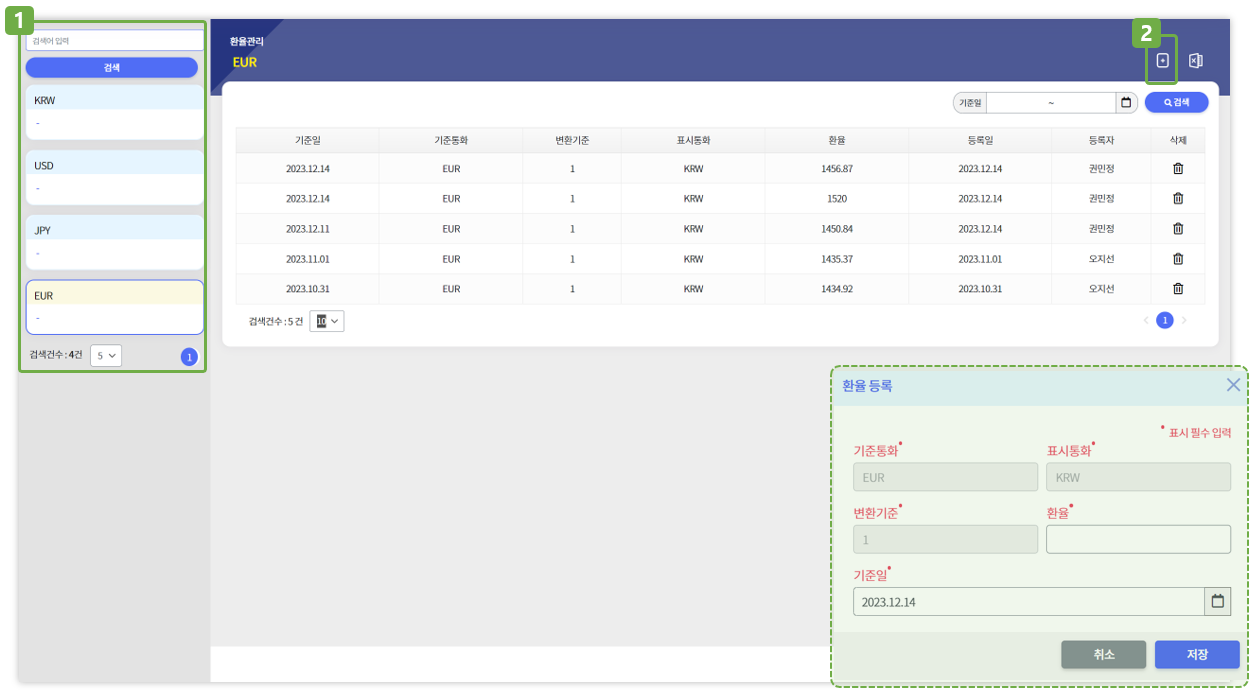
Task: Click the 등록일 column header
Action: point(980,140)
